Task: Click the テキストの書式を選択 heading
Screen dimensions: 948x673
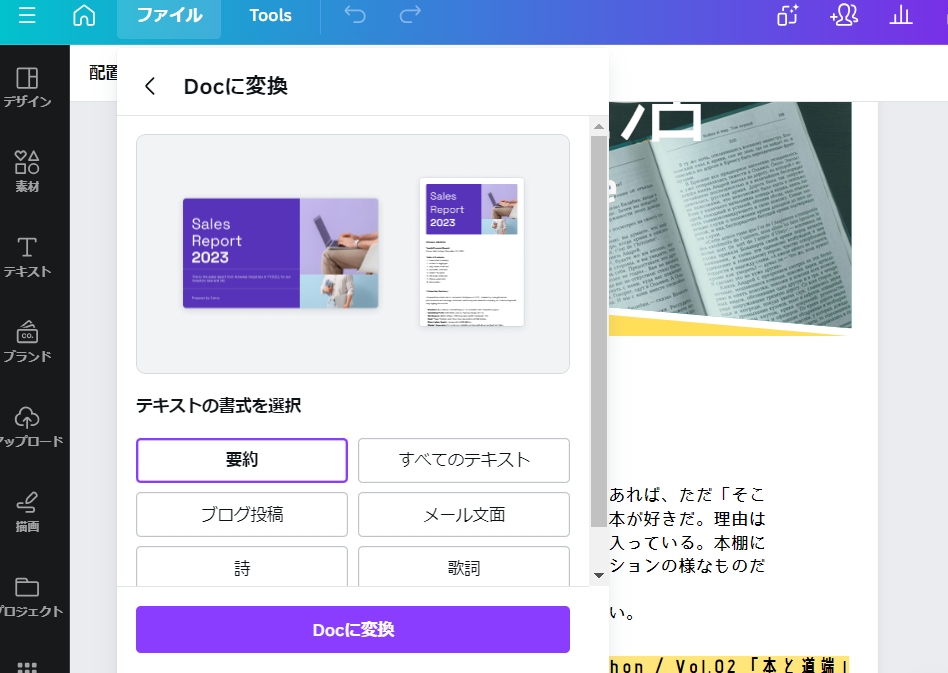Action: coord(218,405)
